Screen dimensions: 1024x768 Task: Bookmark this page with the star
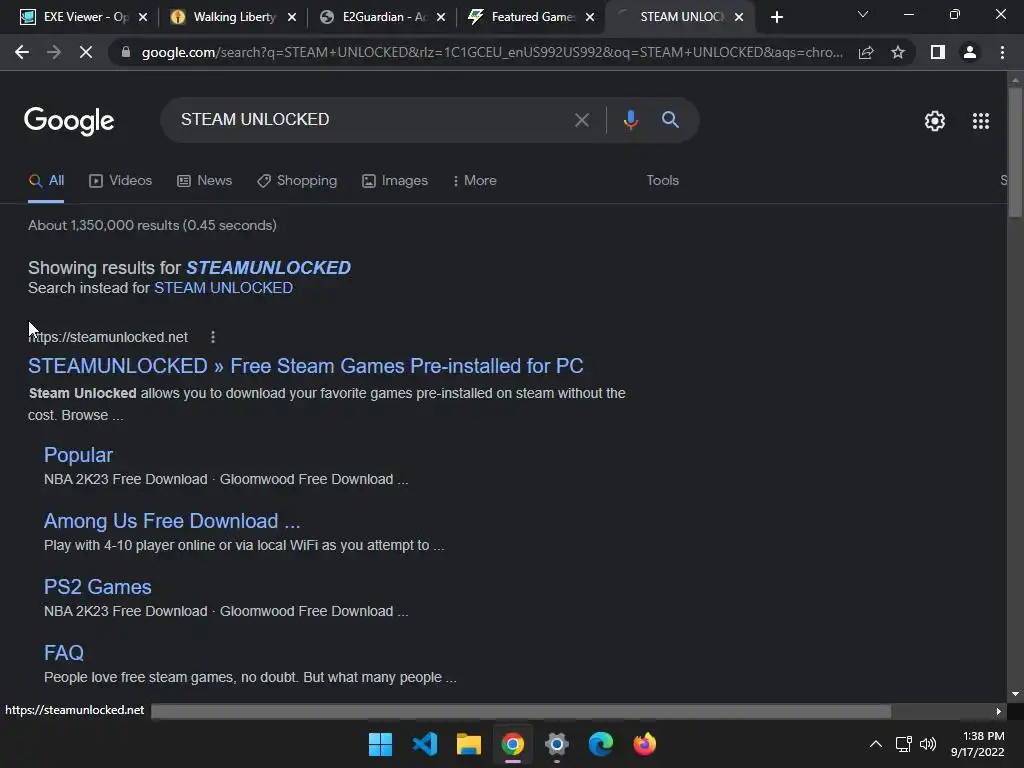898,52
